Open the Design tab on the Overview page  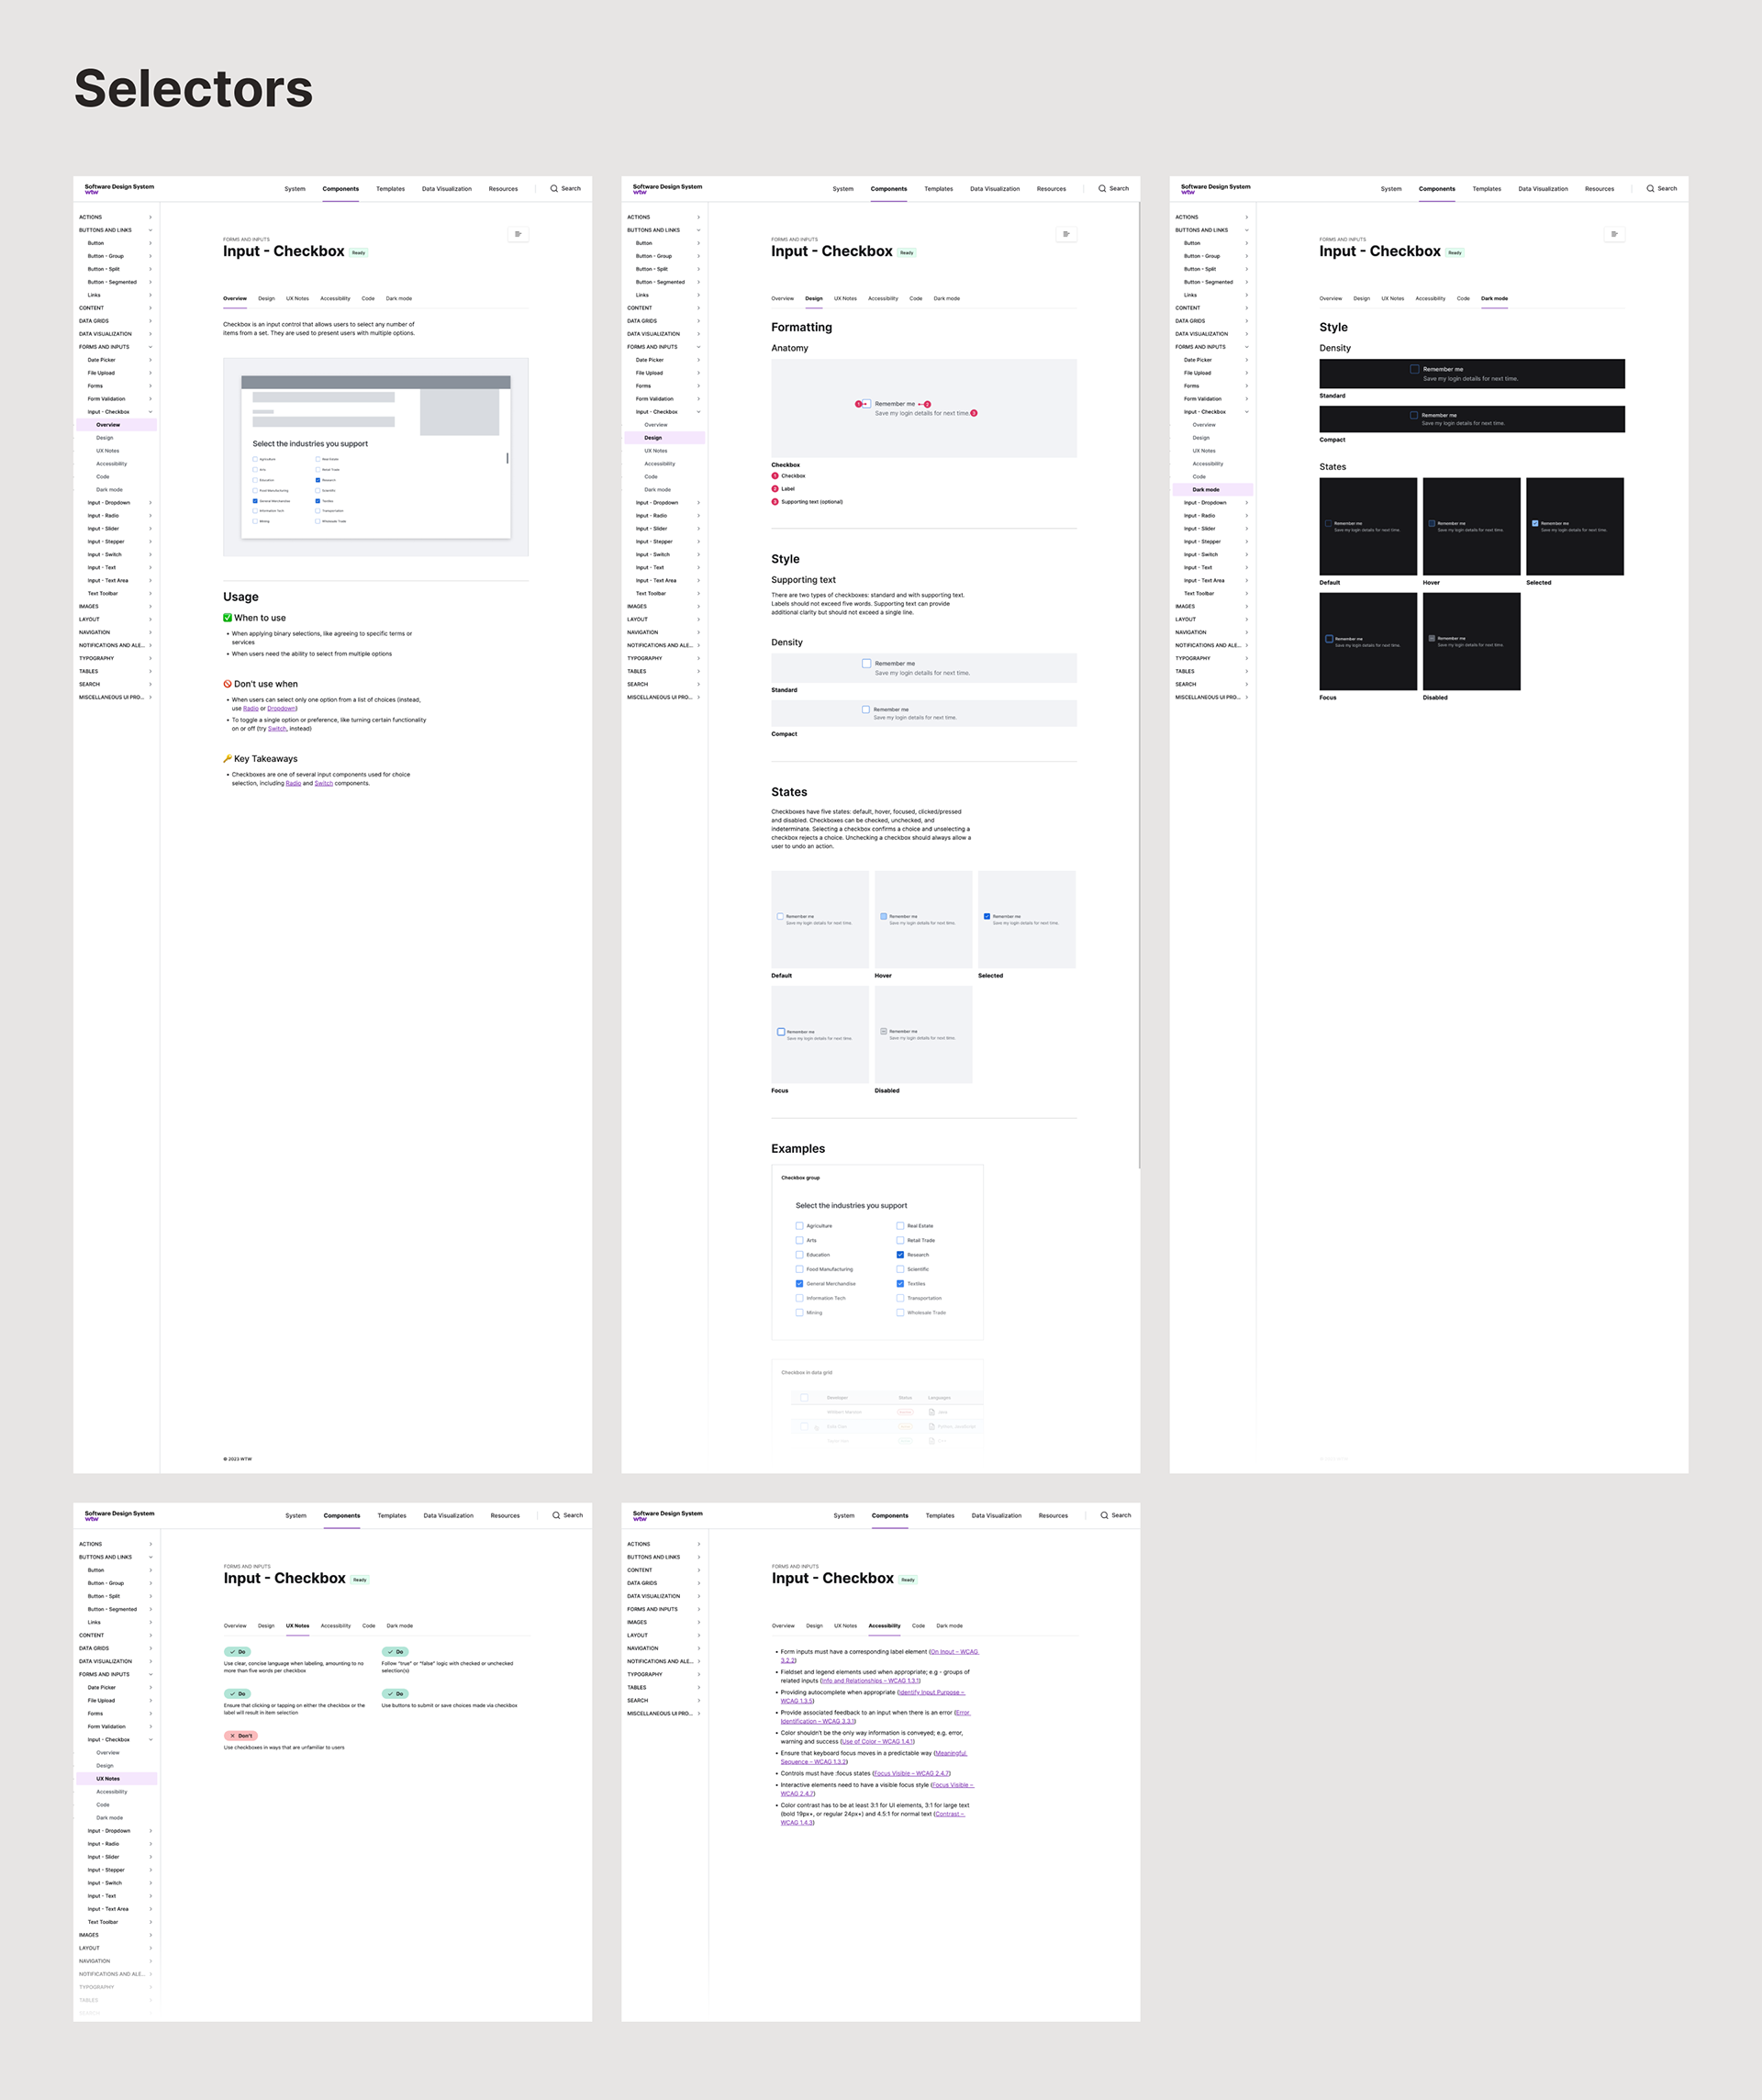(266, 299)
